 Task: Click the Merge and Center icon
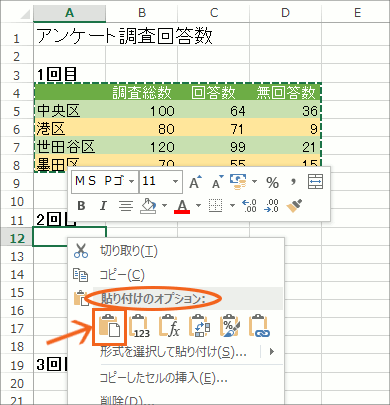(315, 182)
